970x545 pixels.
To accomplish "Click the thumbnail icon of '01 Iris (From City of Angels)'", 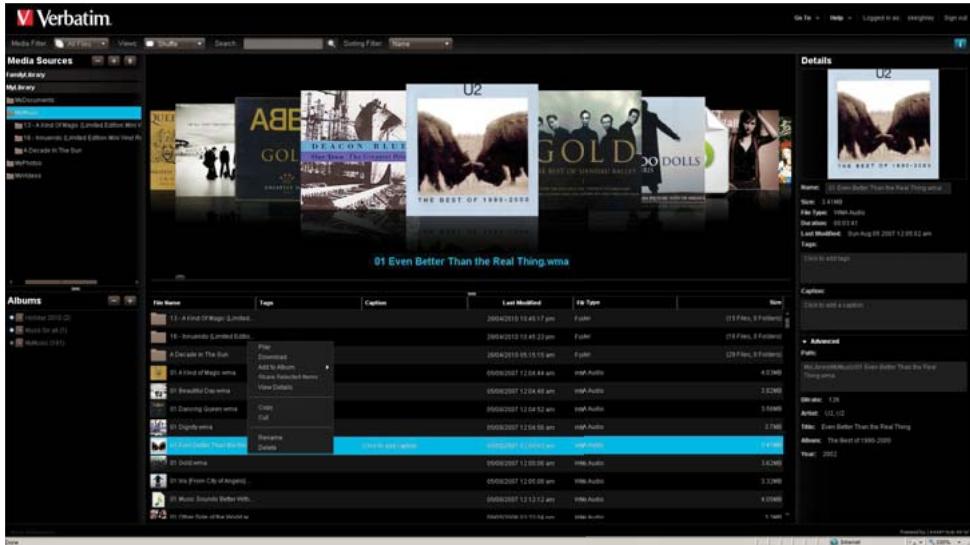I will tap(158, 481).
